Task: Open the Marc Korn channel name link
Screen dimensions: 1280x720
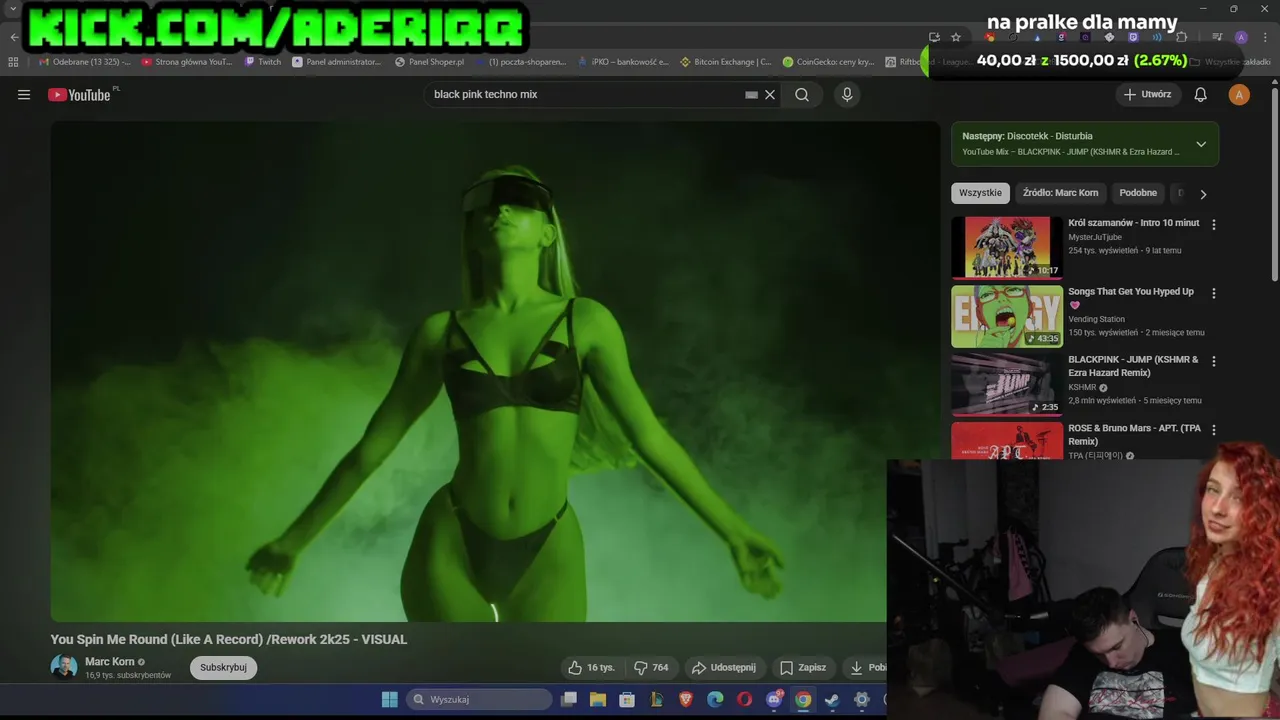Action: [x=110, y=662]
